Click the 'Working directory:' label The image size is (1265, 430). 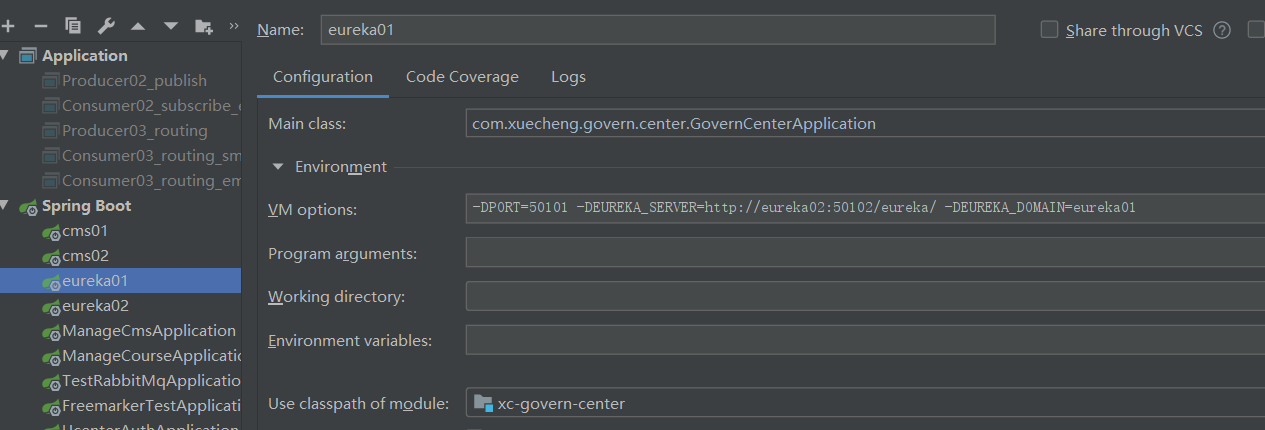(x=336, y=297)
